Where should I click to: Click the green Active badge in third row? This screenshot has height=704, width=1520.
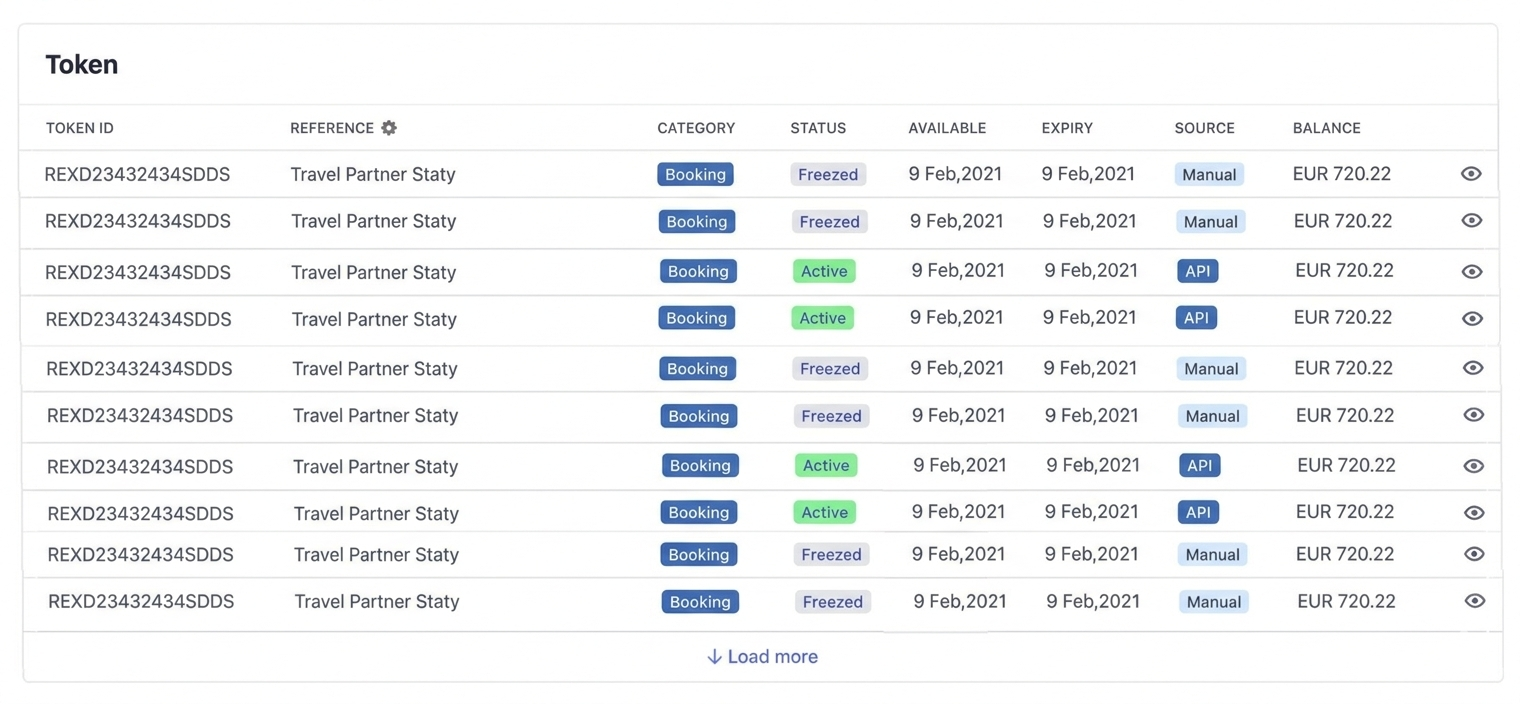point(824,271)
